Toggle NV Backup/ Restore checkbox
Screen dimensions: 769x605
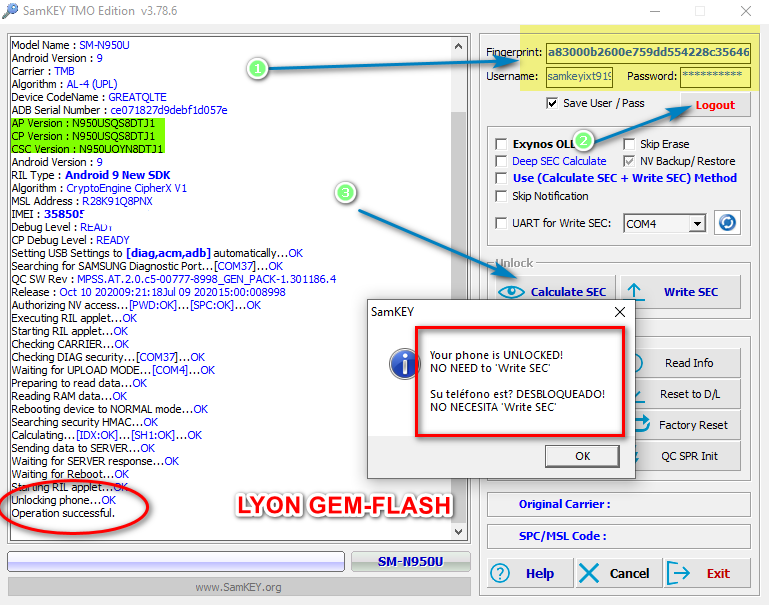pos(629,161)
